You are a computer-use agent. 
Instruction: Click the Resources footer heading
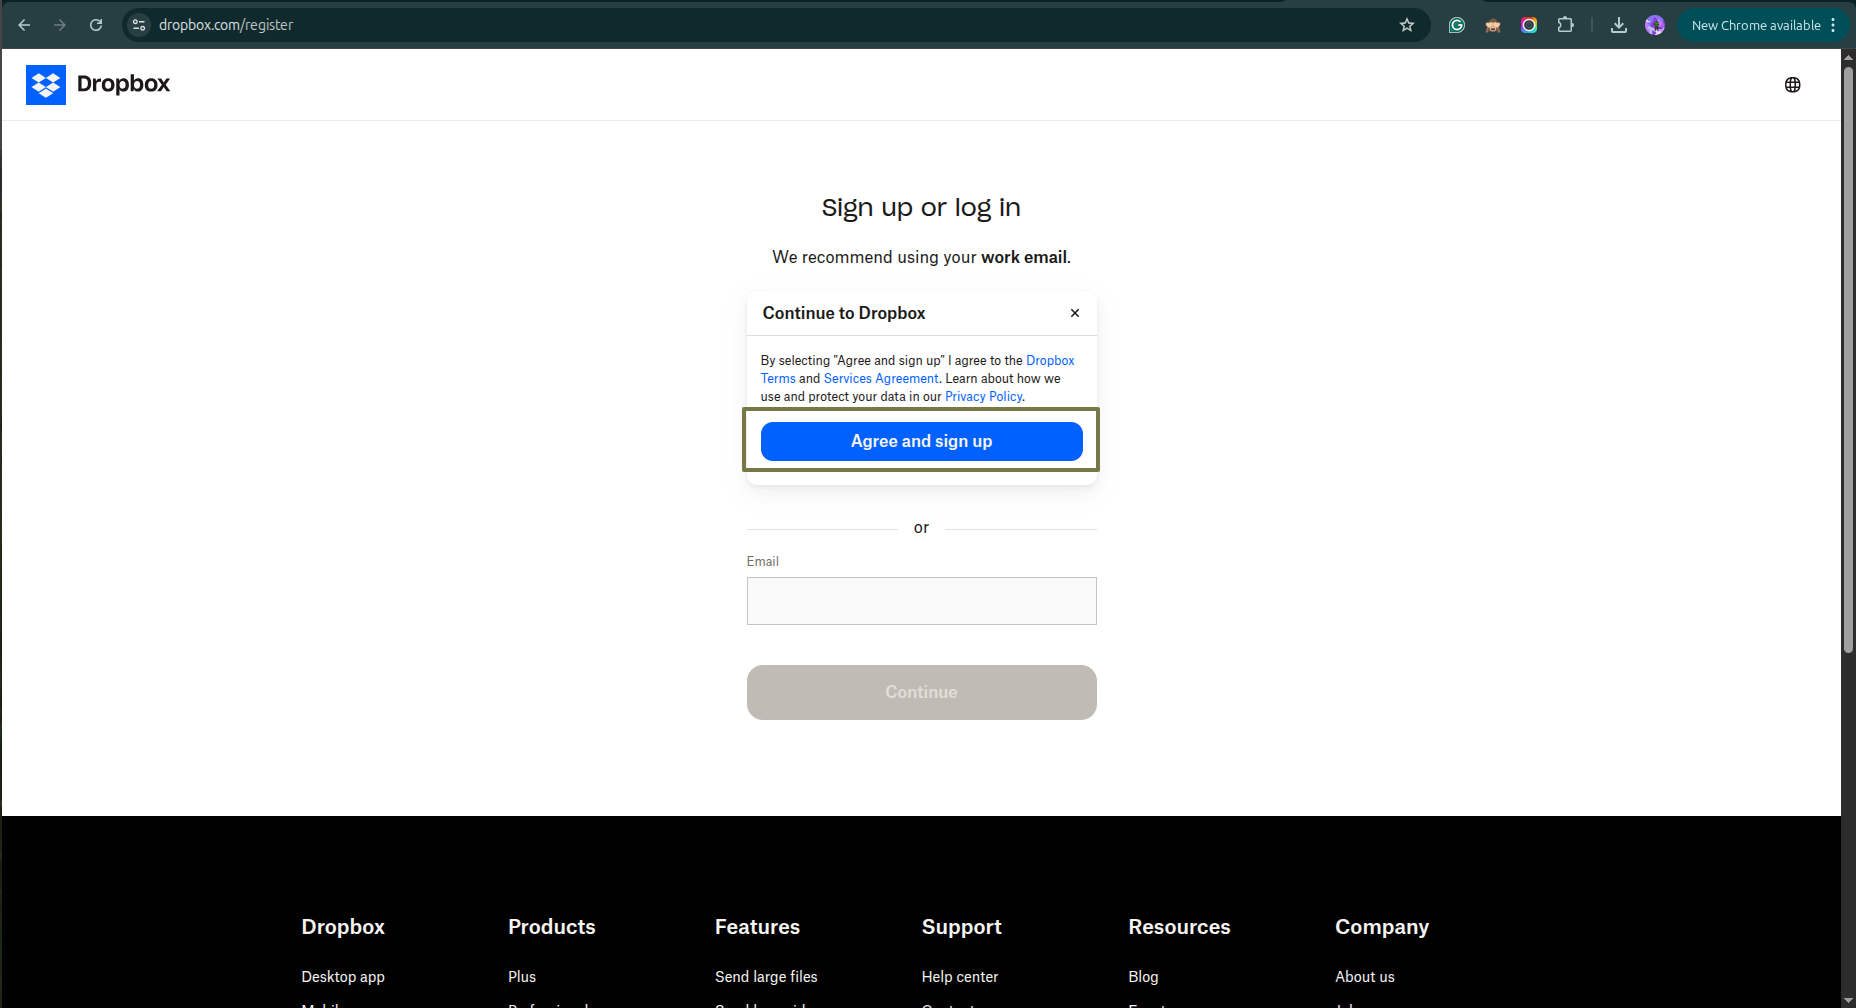(x=1179, y=927)
